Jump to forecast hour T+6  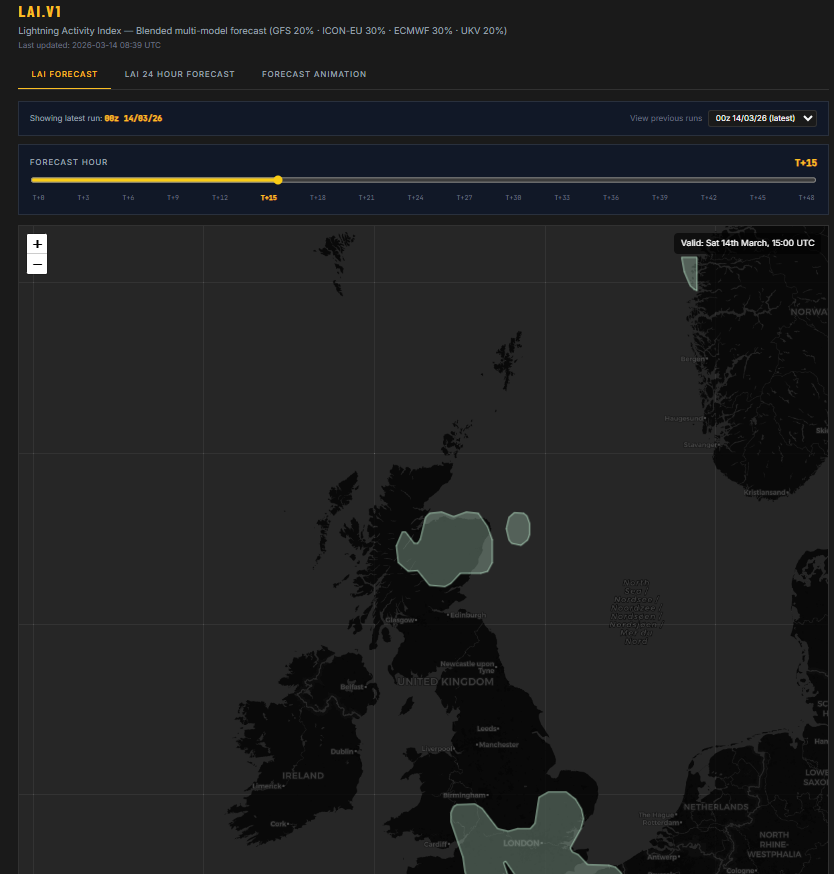128,197
